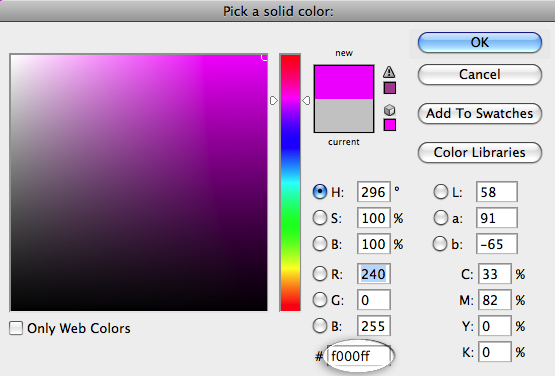
Task: Select the web safe magenta swatch below the cube
Action: pos(390,125)
